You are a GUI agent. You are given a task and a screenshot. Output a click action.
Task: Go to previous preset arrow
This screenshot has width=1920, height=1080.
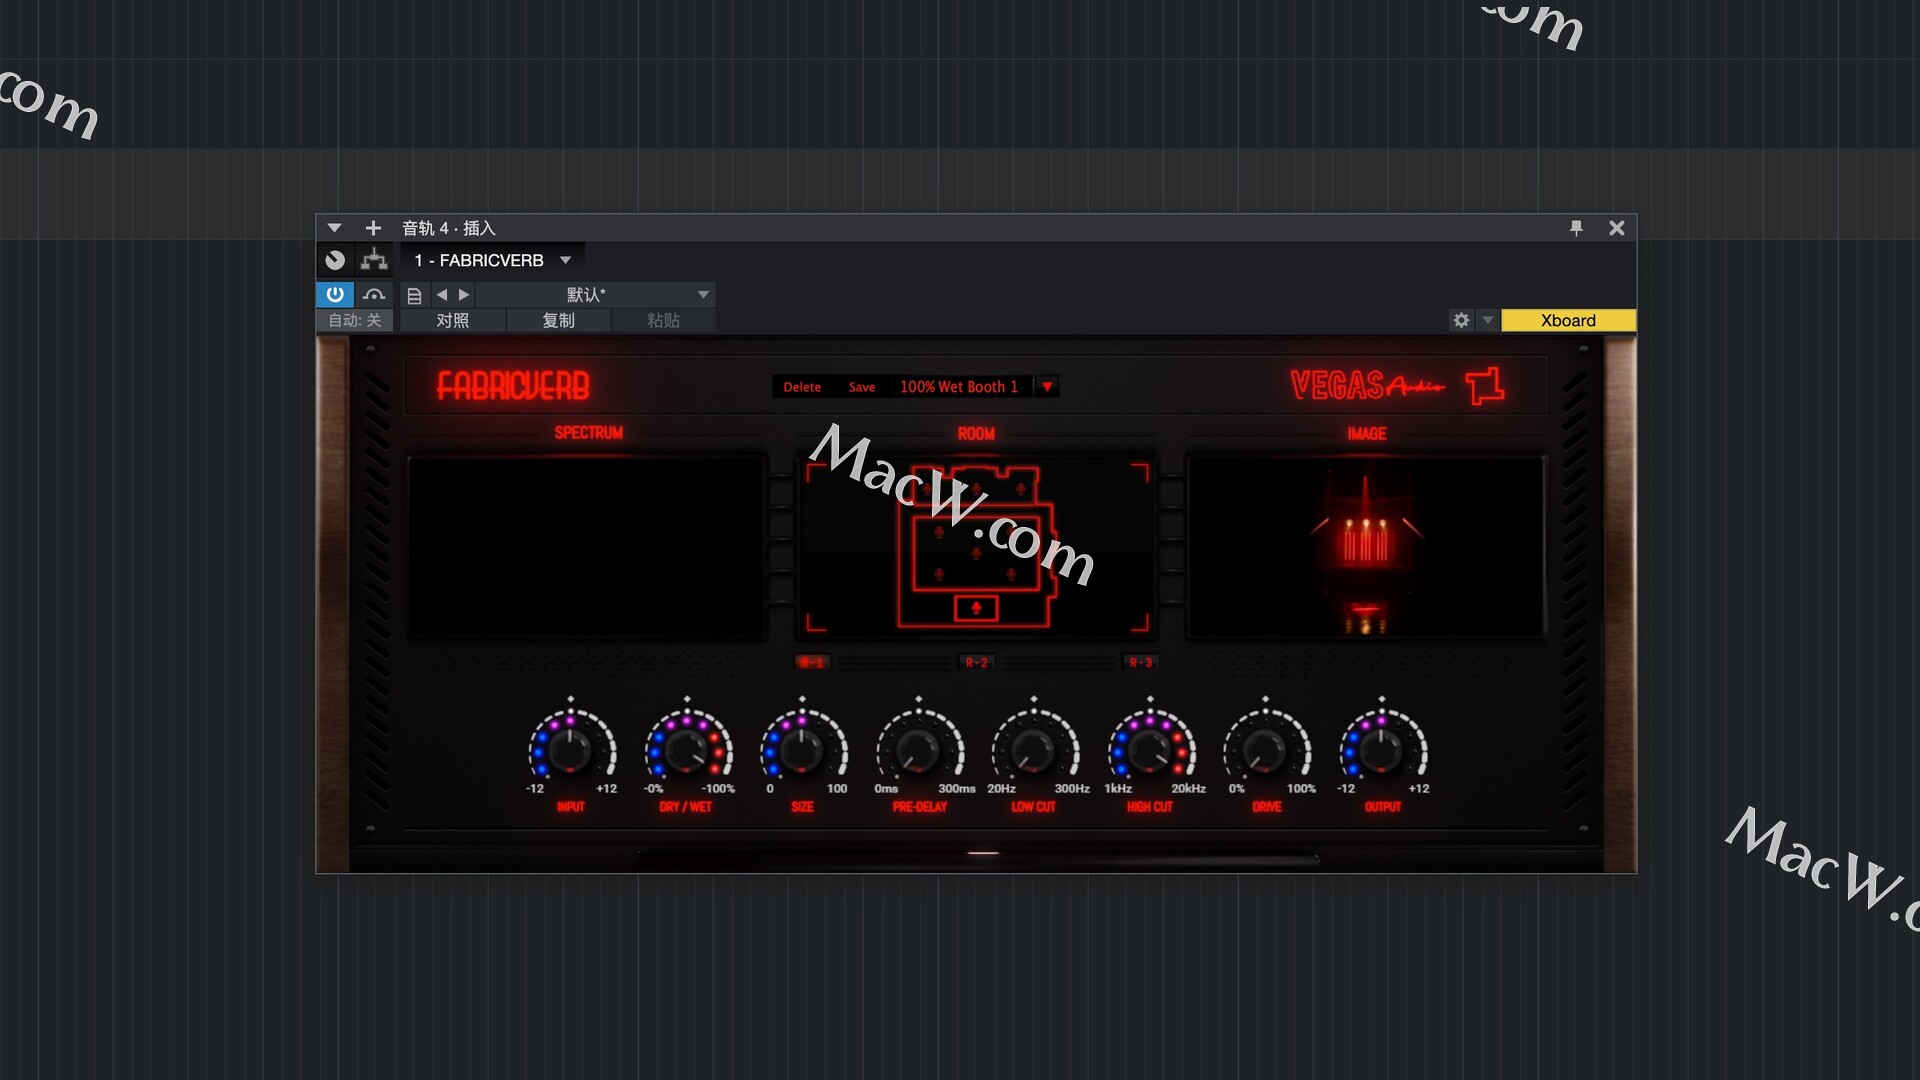pyautogui.click(x=442, y=295)
